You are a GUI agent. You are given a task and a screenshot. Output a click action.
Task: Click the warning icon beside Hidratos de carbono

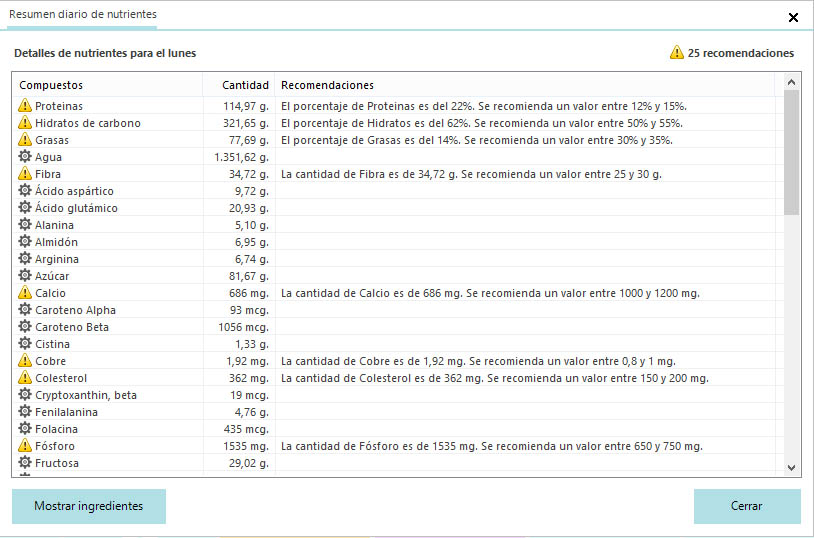click(x=25, y=123)
